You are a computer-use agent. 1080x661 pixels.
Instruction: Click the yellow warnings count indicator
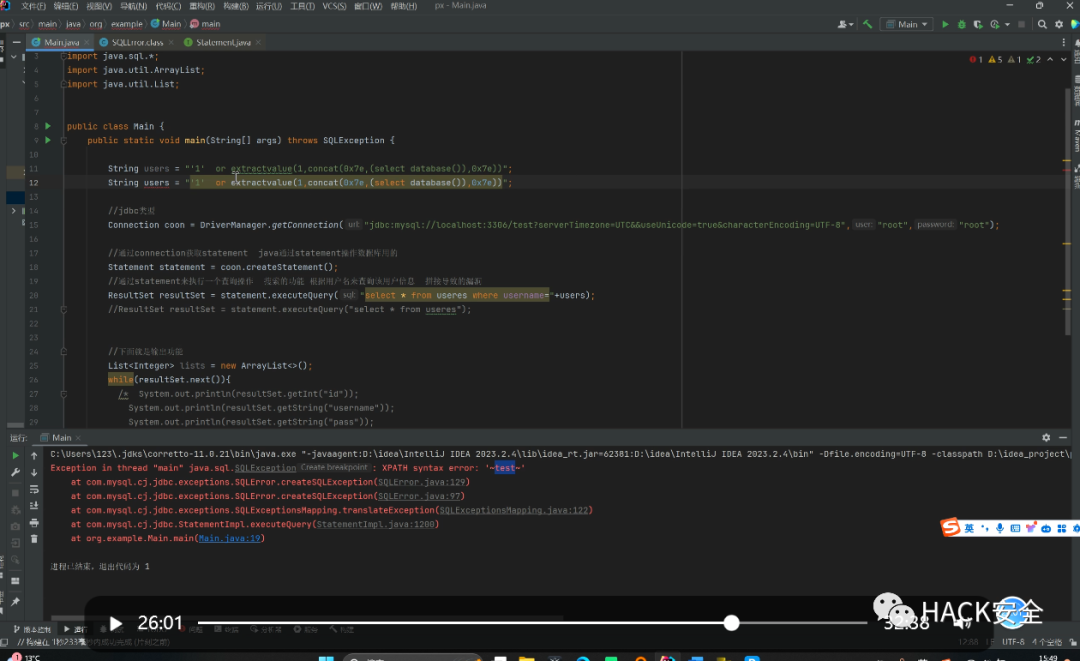(995, 60)
